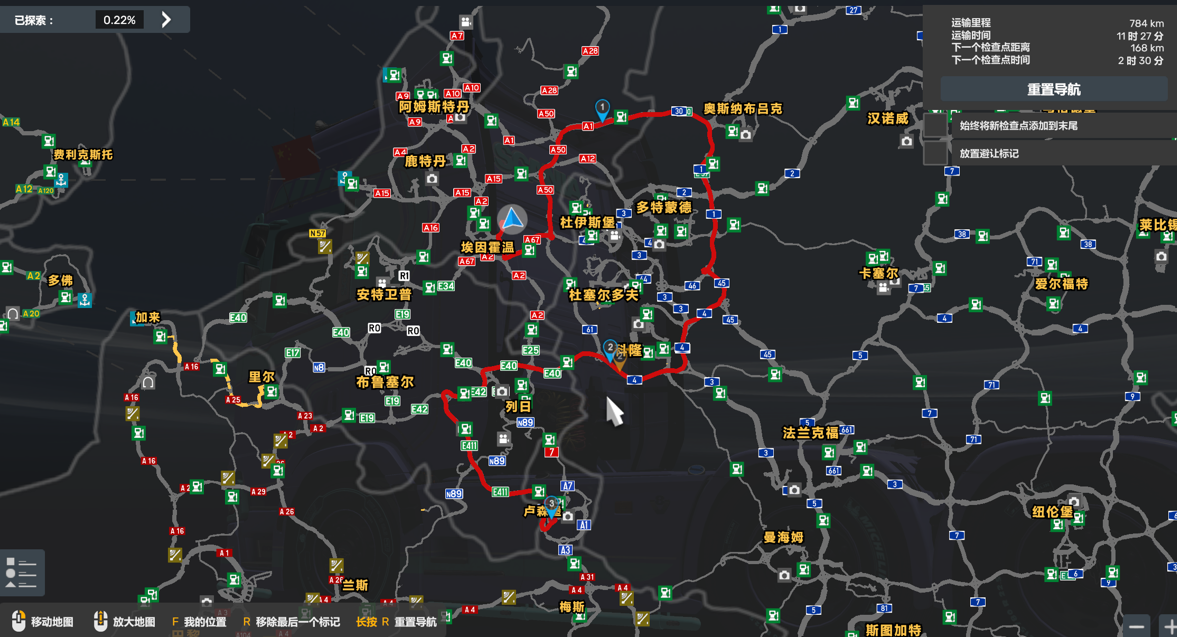
Task: Select waypoint marker 1 on the route
Action: click(x=602, y=110)
